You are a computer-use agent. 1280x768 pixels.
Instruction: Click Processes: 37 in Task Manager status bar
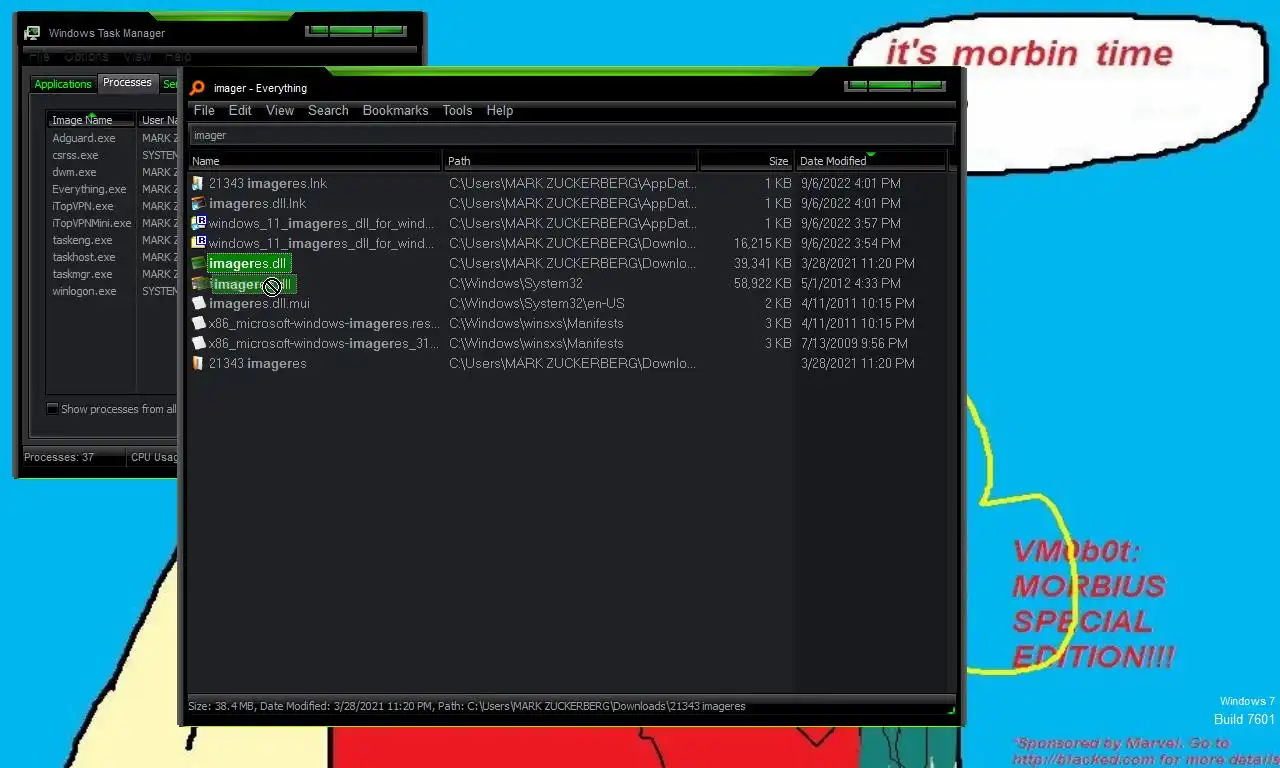[59, 458]
